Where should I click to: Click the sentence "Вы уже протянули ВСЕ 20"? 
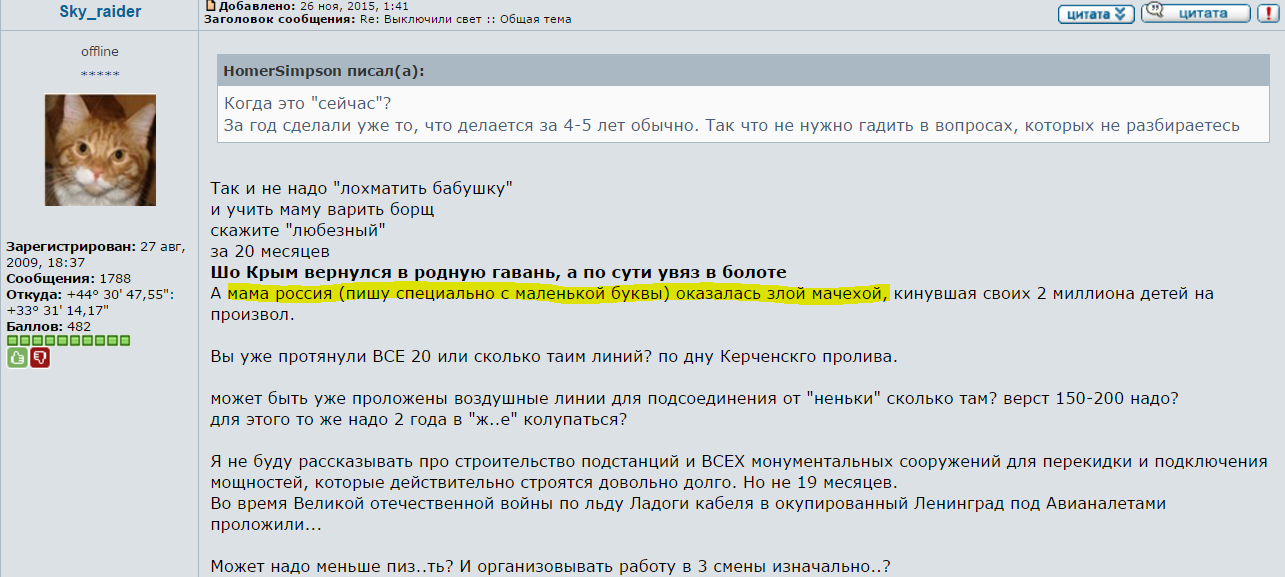point(555,356)
